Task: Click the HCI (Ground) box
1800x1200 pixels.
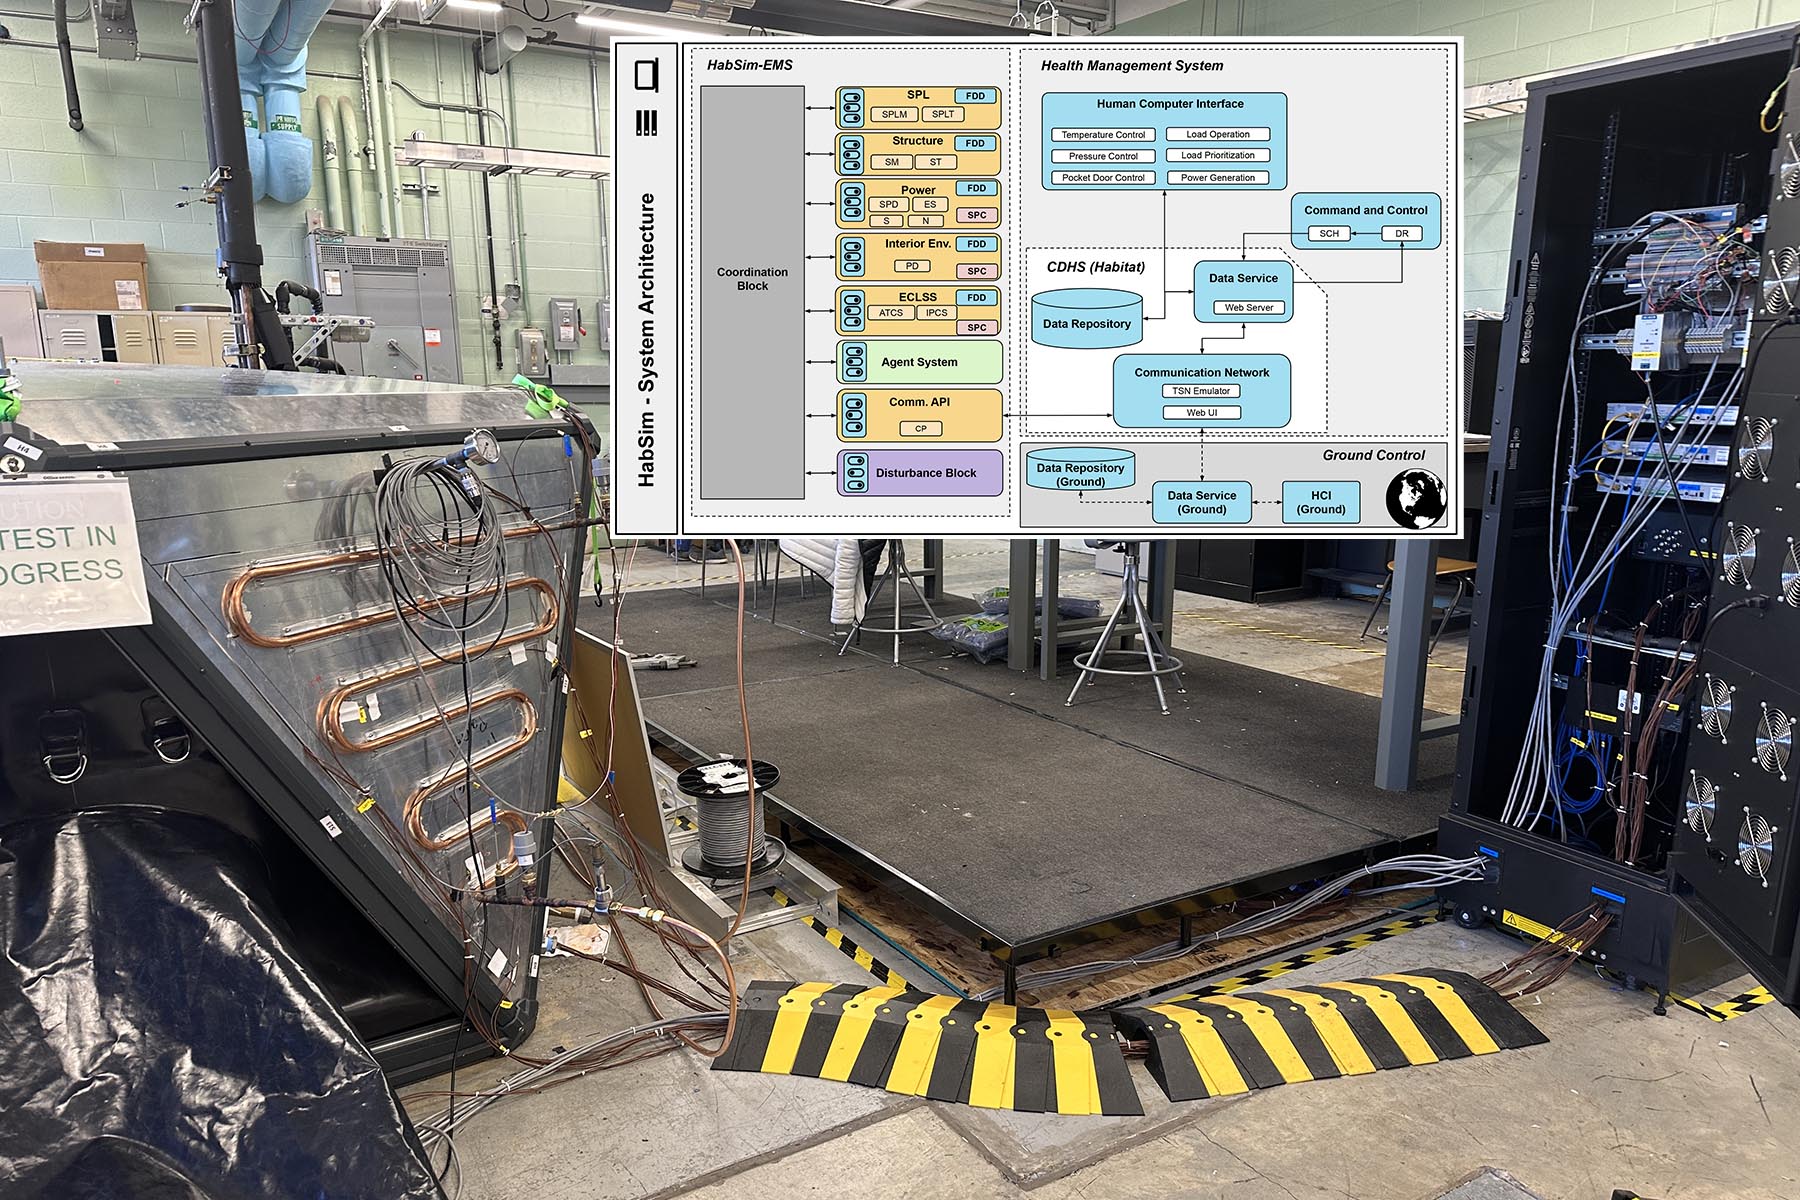Action: click(1320, 502)
